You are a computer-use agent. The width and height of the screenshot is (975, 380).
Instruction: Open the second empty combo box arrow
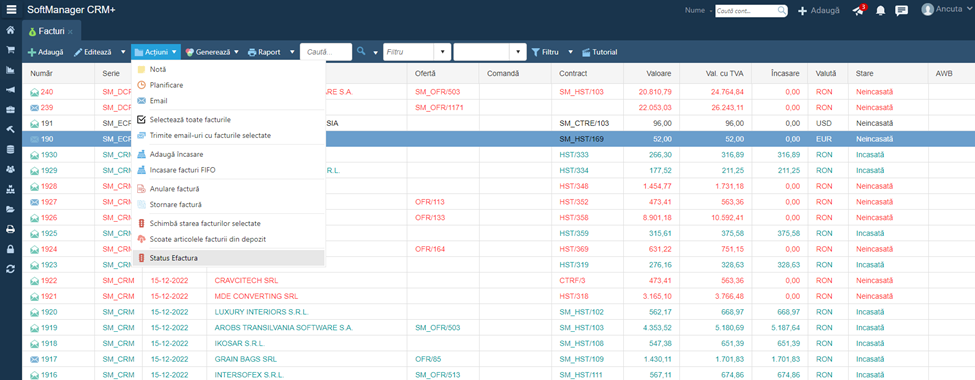click(x=519, y=52)
